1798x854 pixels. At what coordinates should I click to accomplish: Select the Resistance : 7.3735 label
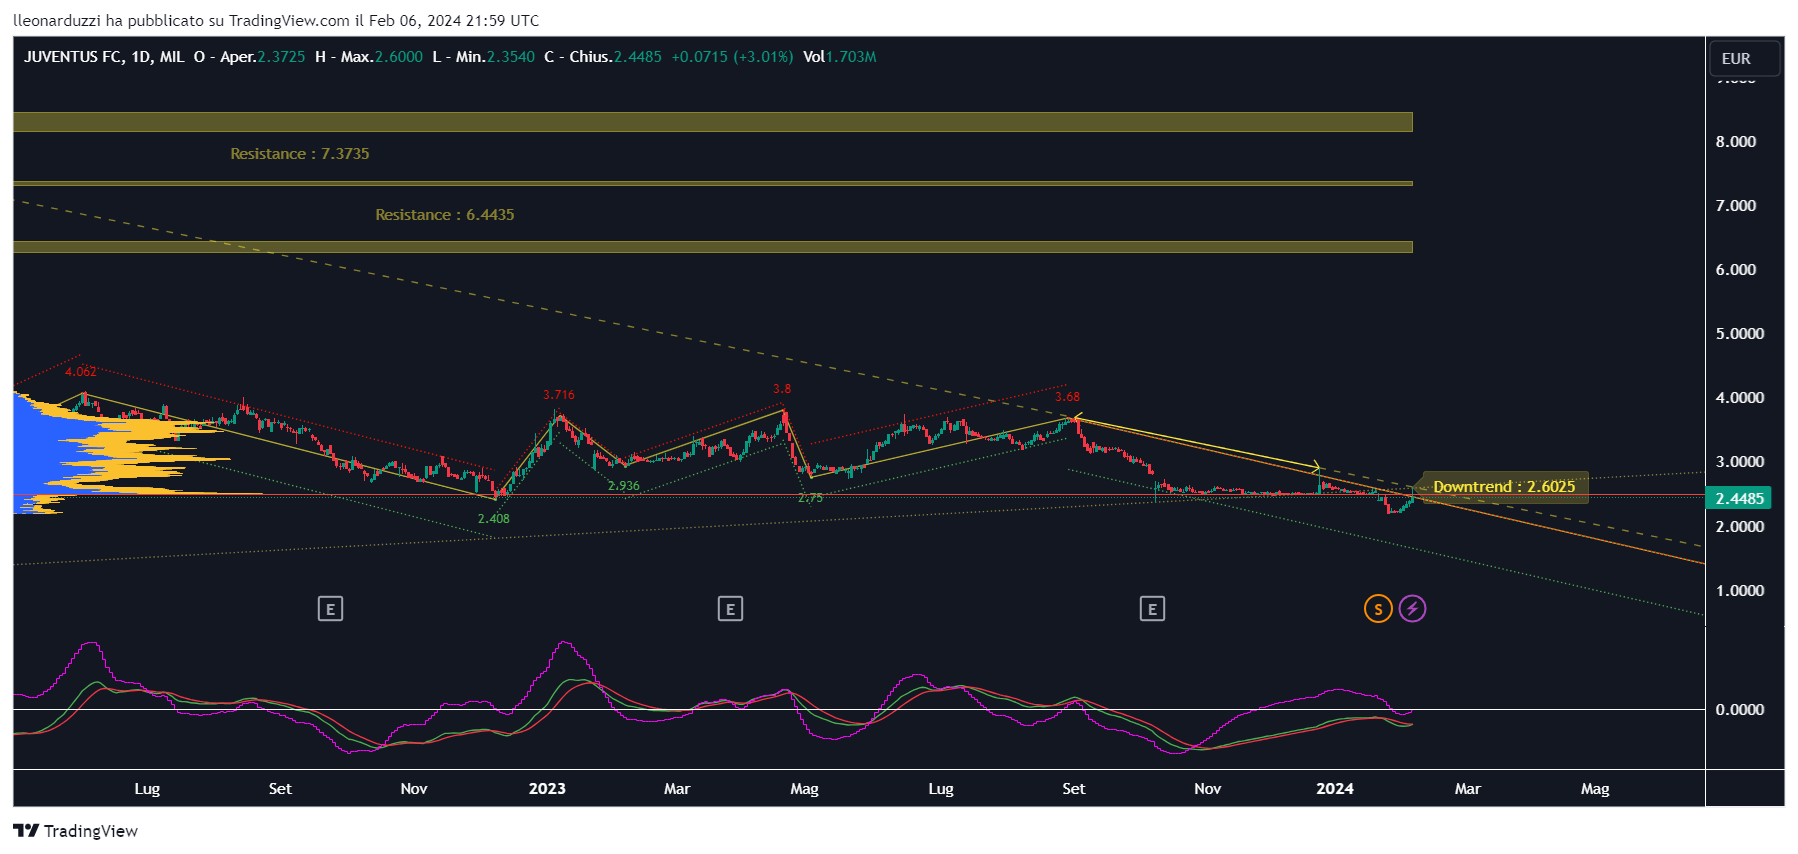click(300, 154)
